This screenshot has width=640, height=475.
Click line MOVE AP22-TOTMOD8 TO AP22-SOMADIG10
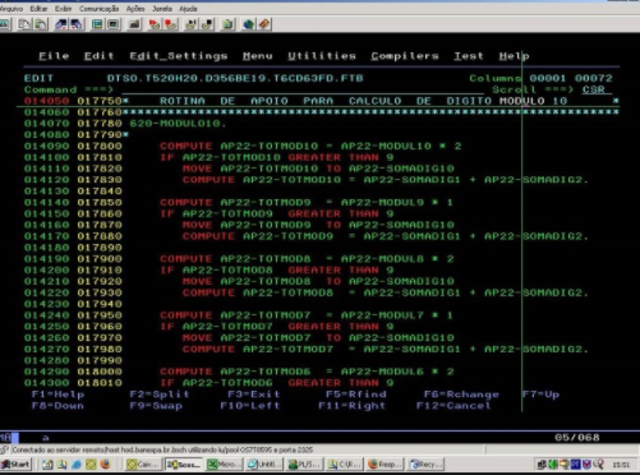pos(318,282)
